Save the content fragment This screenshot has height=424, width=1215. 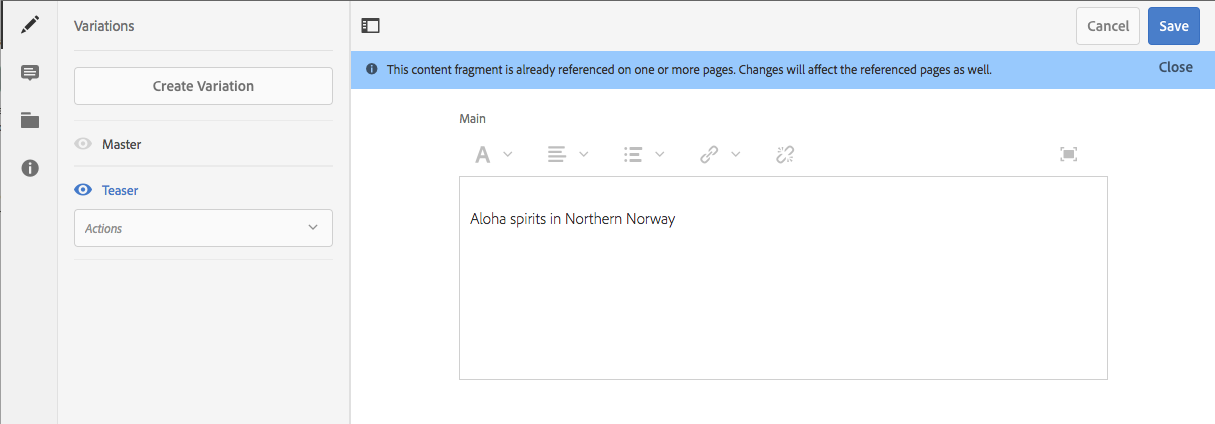[x=1173, y=26]
